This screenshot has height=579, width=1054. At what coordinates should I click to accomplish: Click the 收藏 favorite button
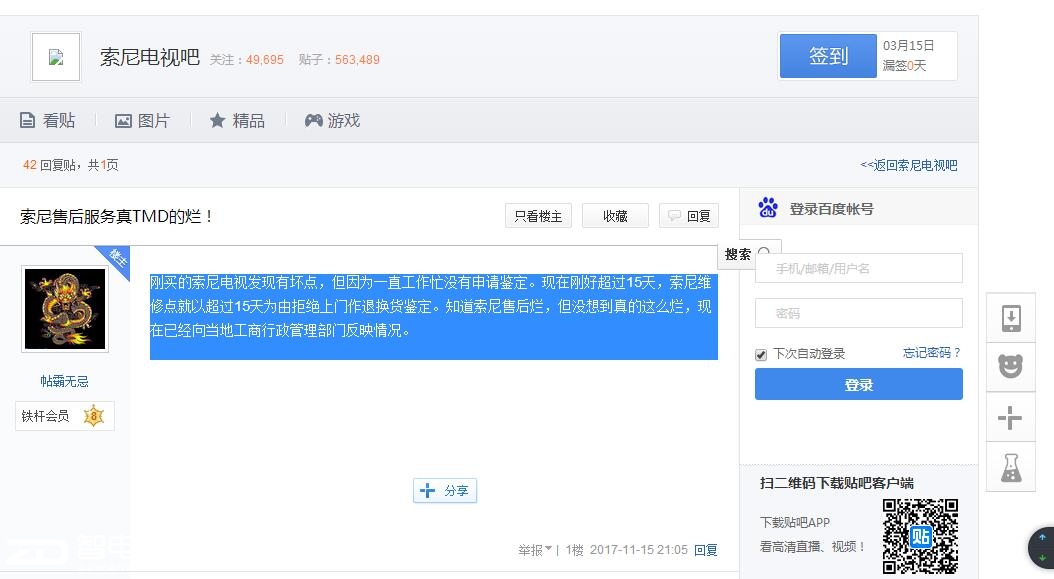pos(615,216)
